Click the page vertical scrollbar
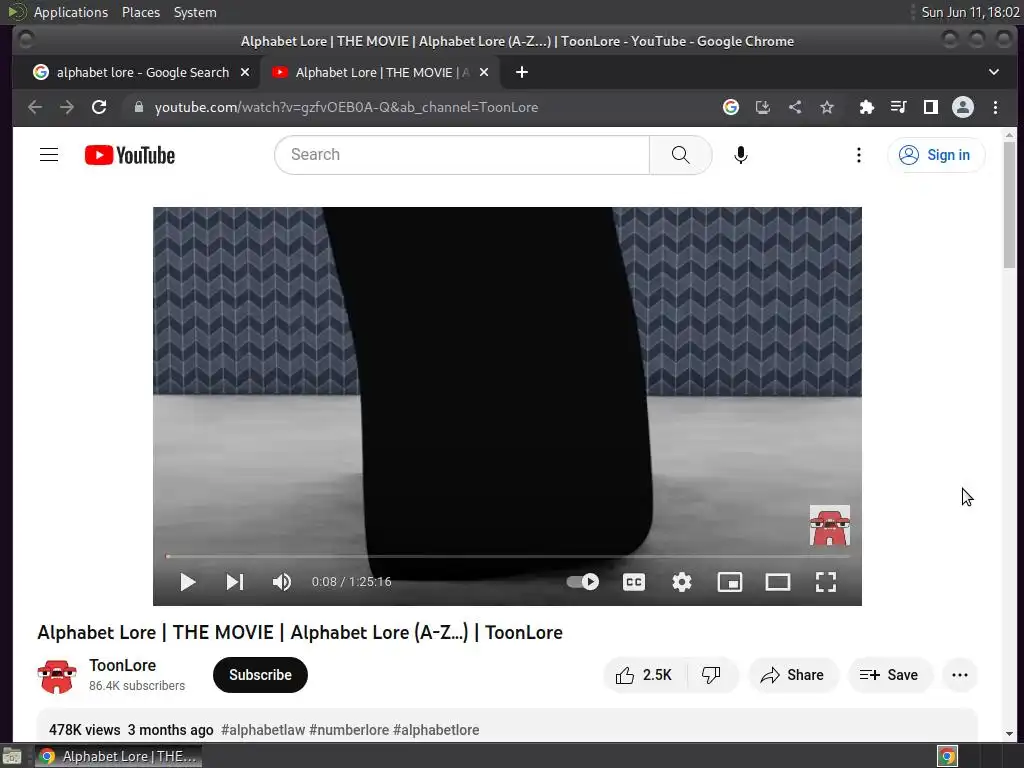This screenshot has height=768, width=1024. pyautogui.click(x=1010, y=204)
